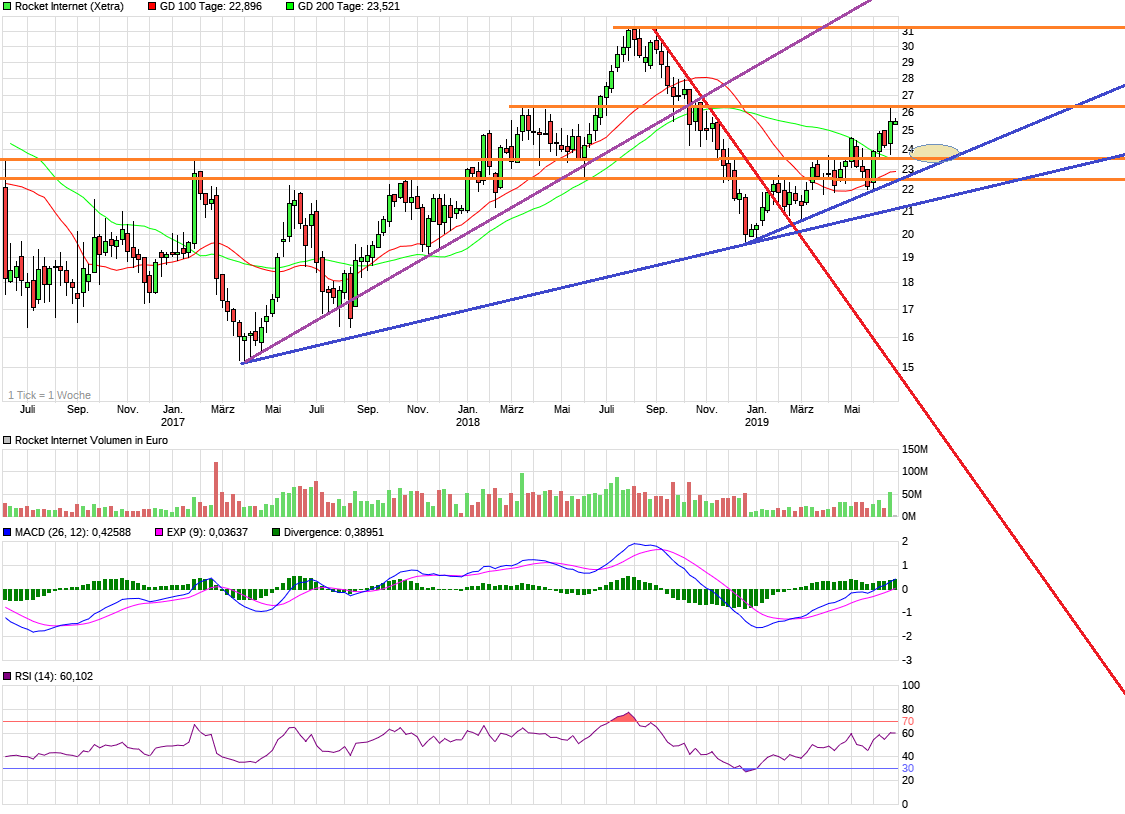The image size is (1125, 814).
Task: Click the green Rocket Internet (Xetra) legend square
Action: click(x=7, y=6)
